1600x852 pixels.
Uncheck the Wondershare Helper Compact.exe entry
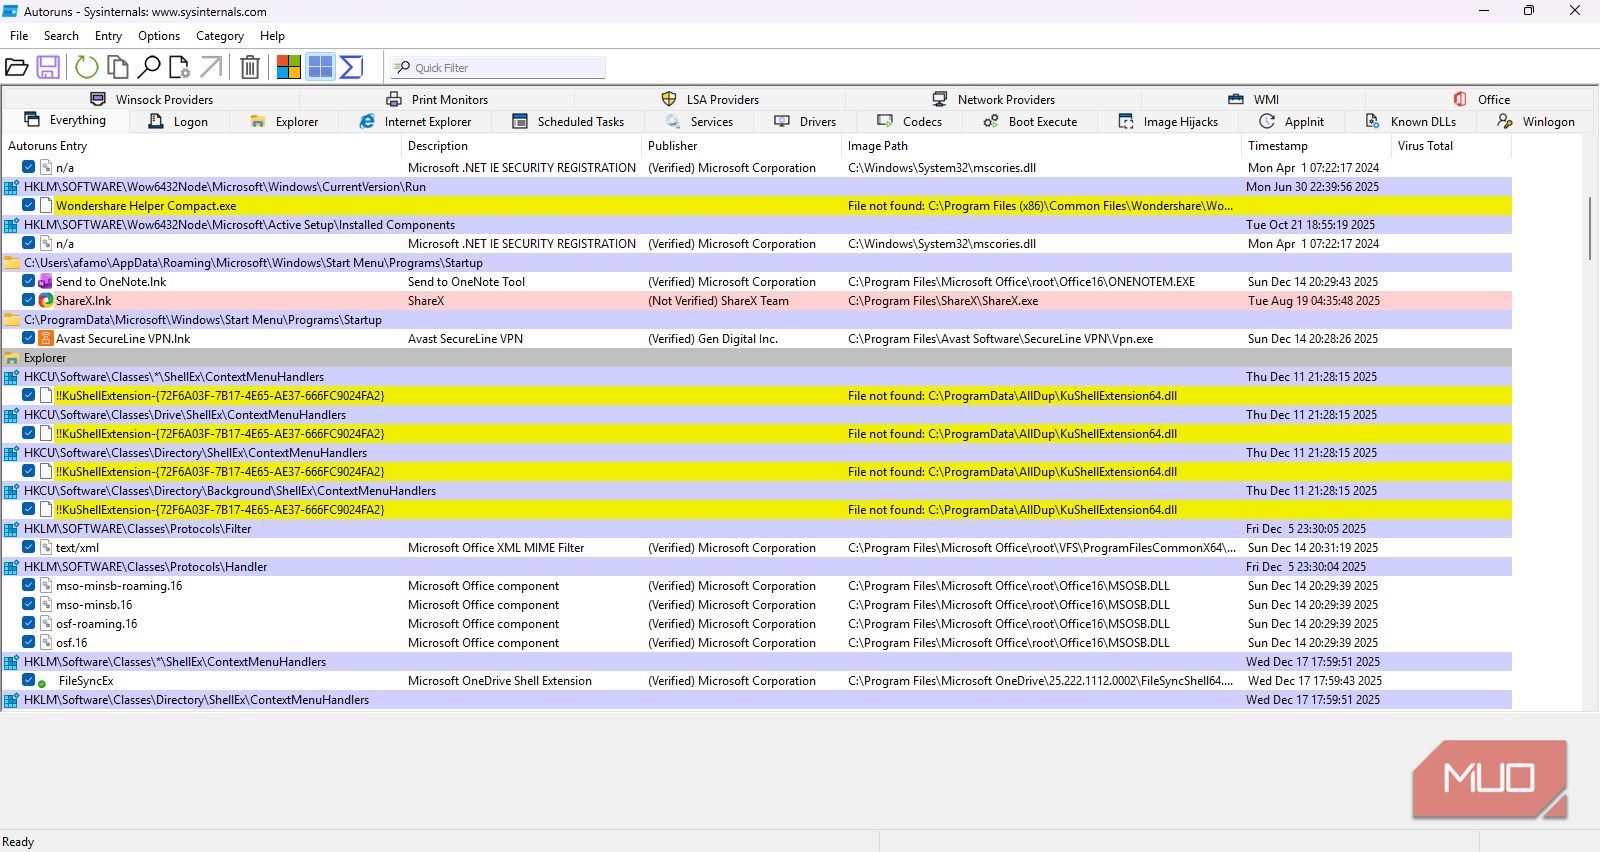[x=29, y=205]
